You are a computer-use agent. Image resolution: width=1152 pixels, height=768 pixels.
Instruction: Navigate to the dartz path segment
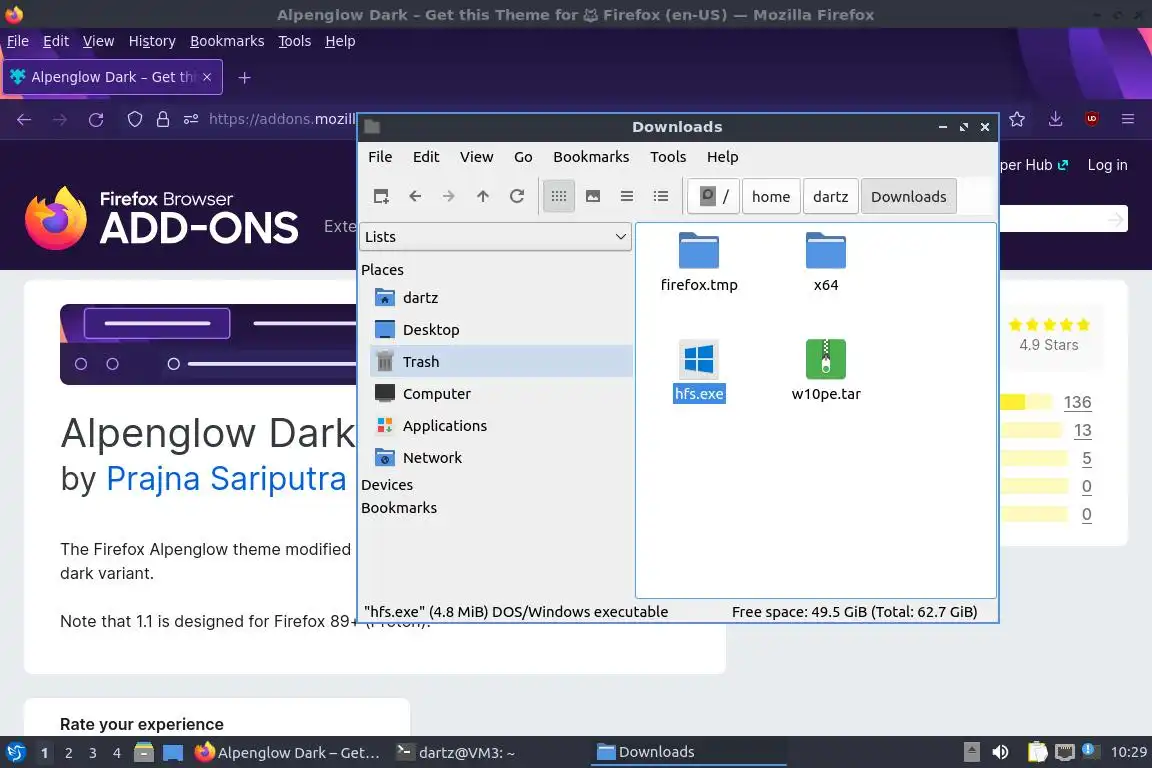coord(830,196)
